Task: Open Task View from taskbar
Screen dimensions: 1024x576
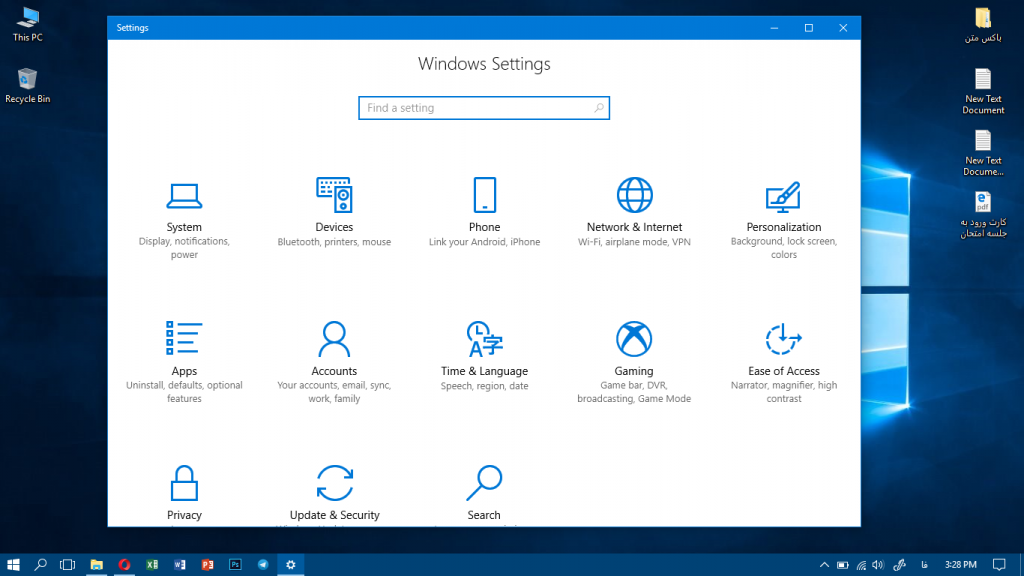Action: [x=67, y=564]
